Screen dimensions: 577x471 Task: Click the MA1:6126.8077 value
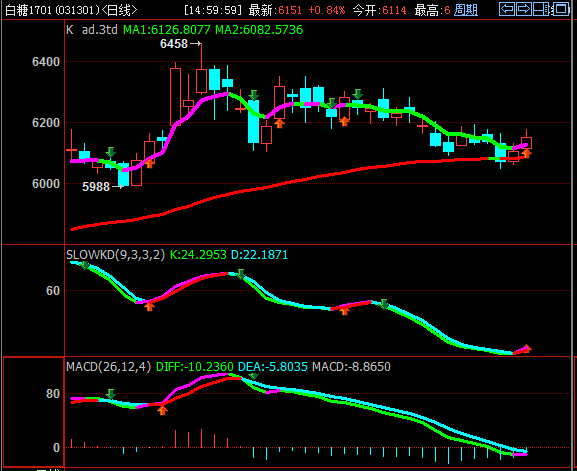coord(167,29)
